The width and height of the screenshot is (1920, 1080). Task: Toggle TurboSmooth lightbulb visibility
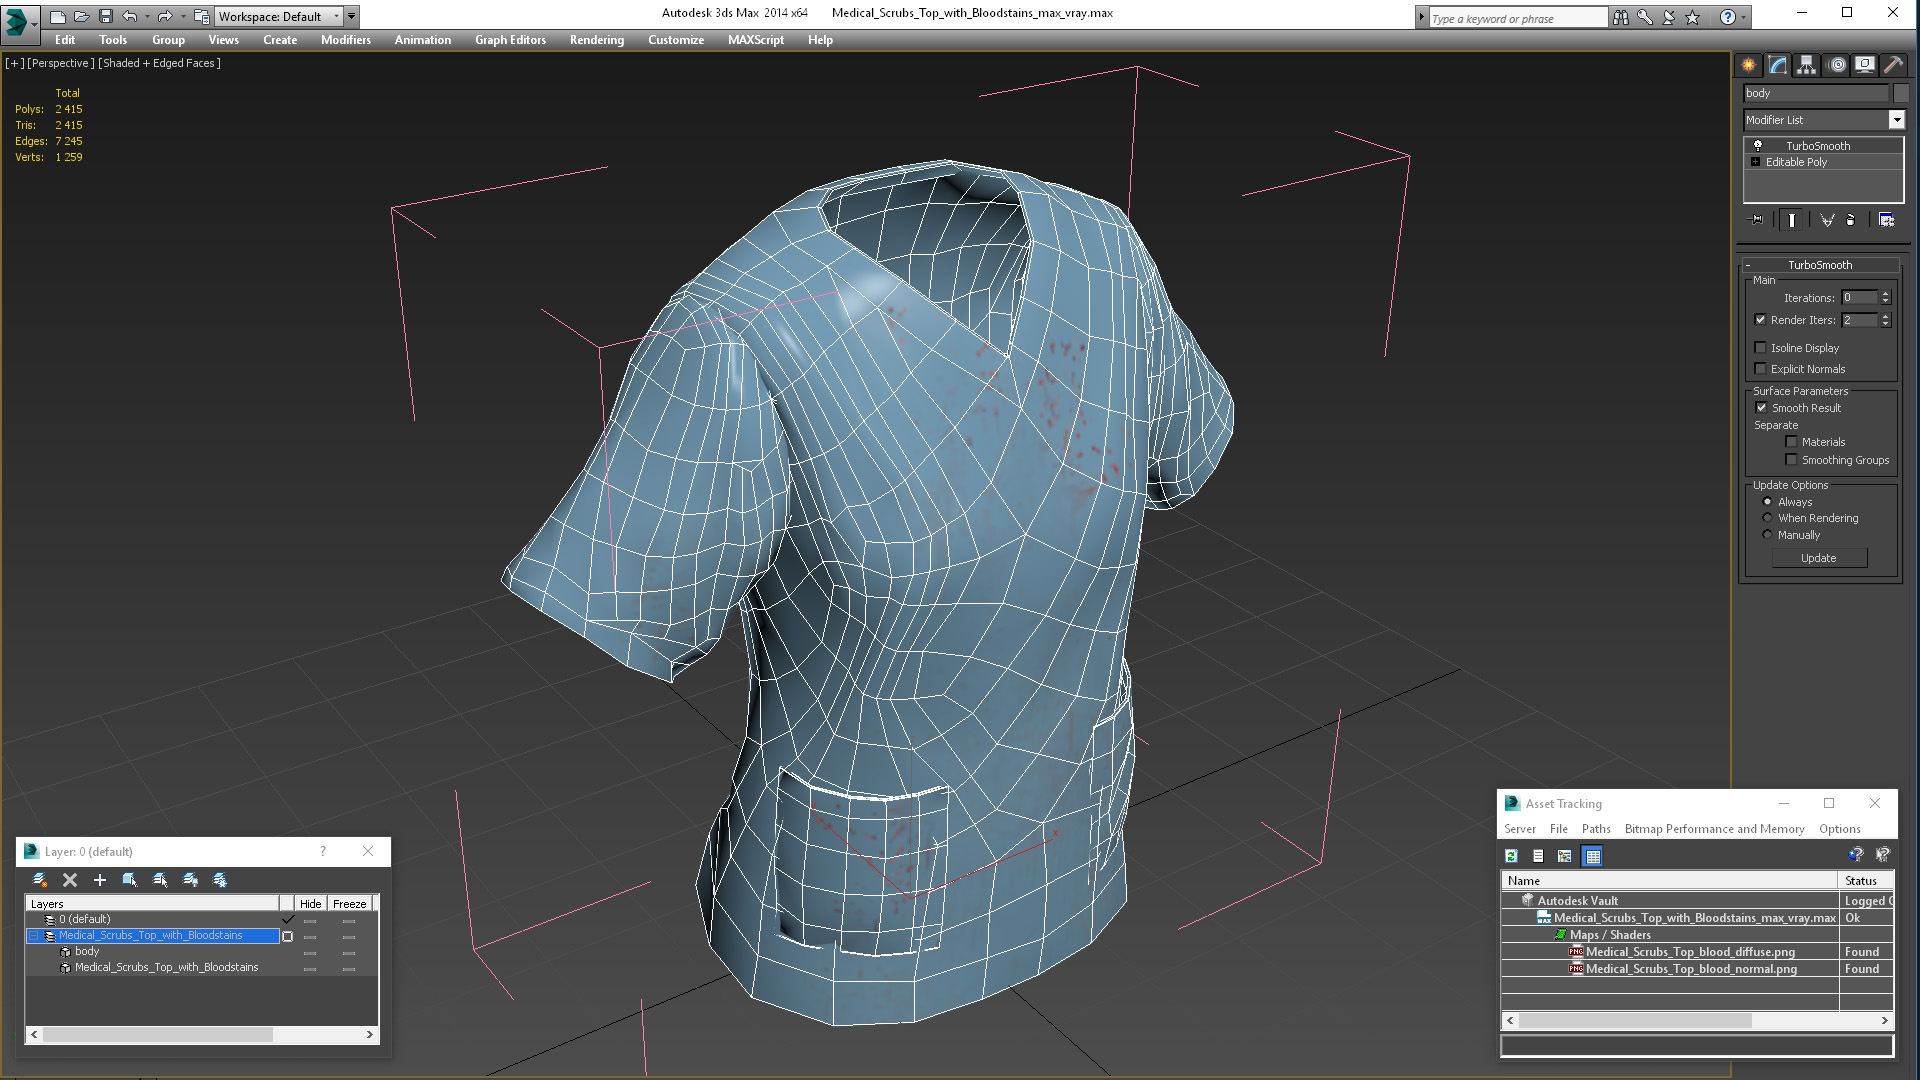1757,146
